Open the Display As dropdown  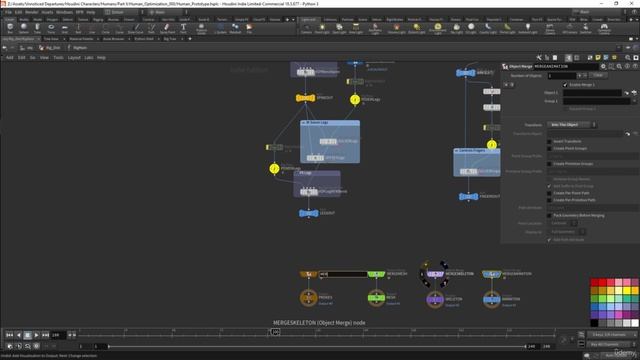click(568, 232)
